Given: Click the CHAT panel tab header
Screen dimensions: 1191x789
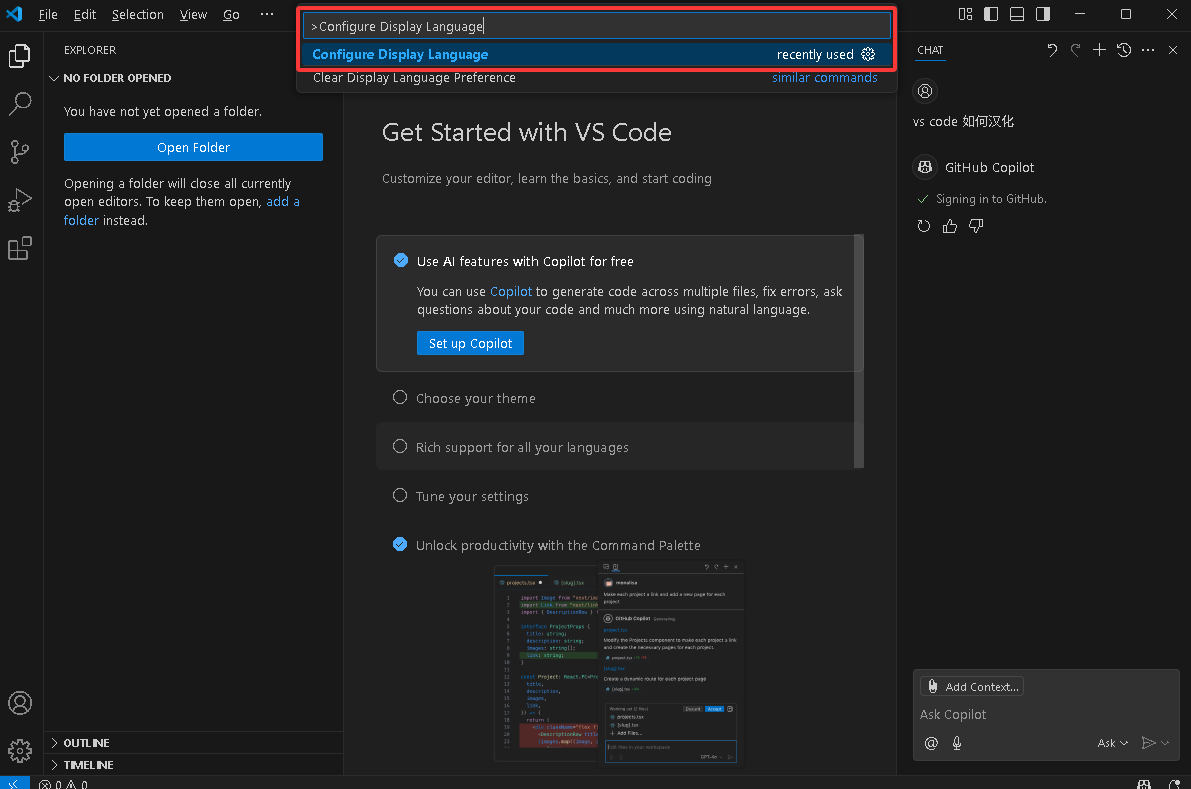Looking at the screenshot, I should (930, 50).
